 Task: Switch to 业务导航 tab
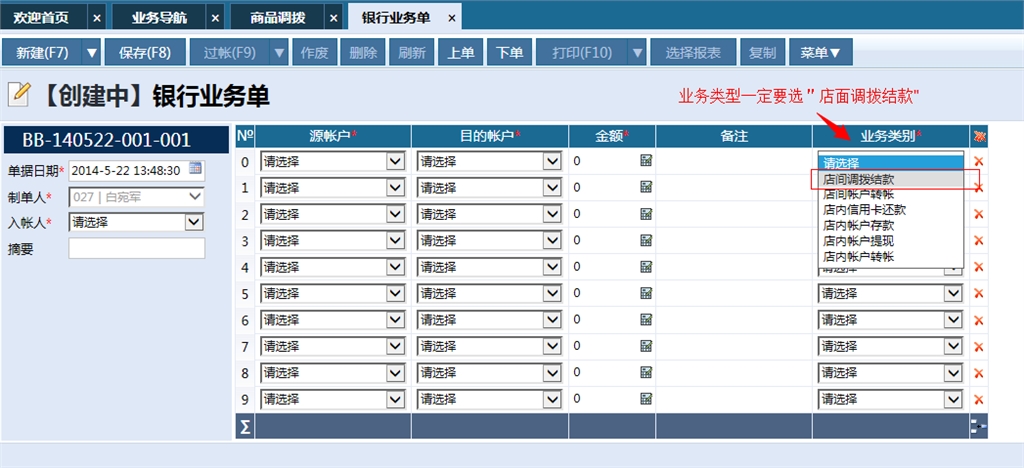159,18
